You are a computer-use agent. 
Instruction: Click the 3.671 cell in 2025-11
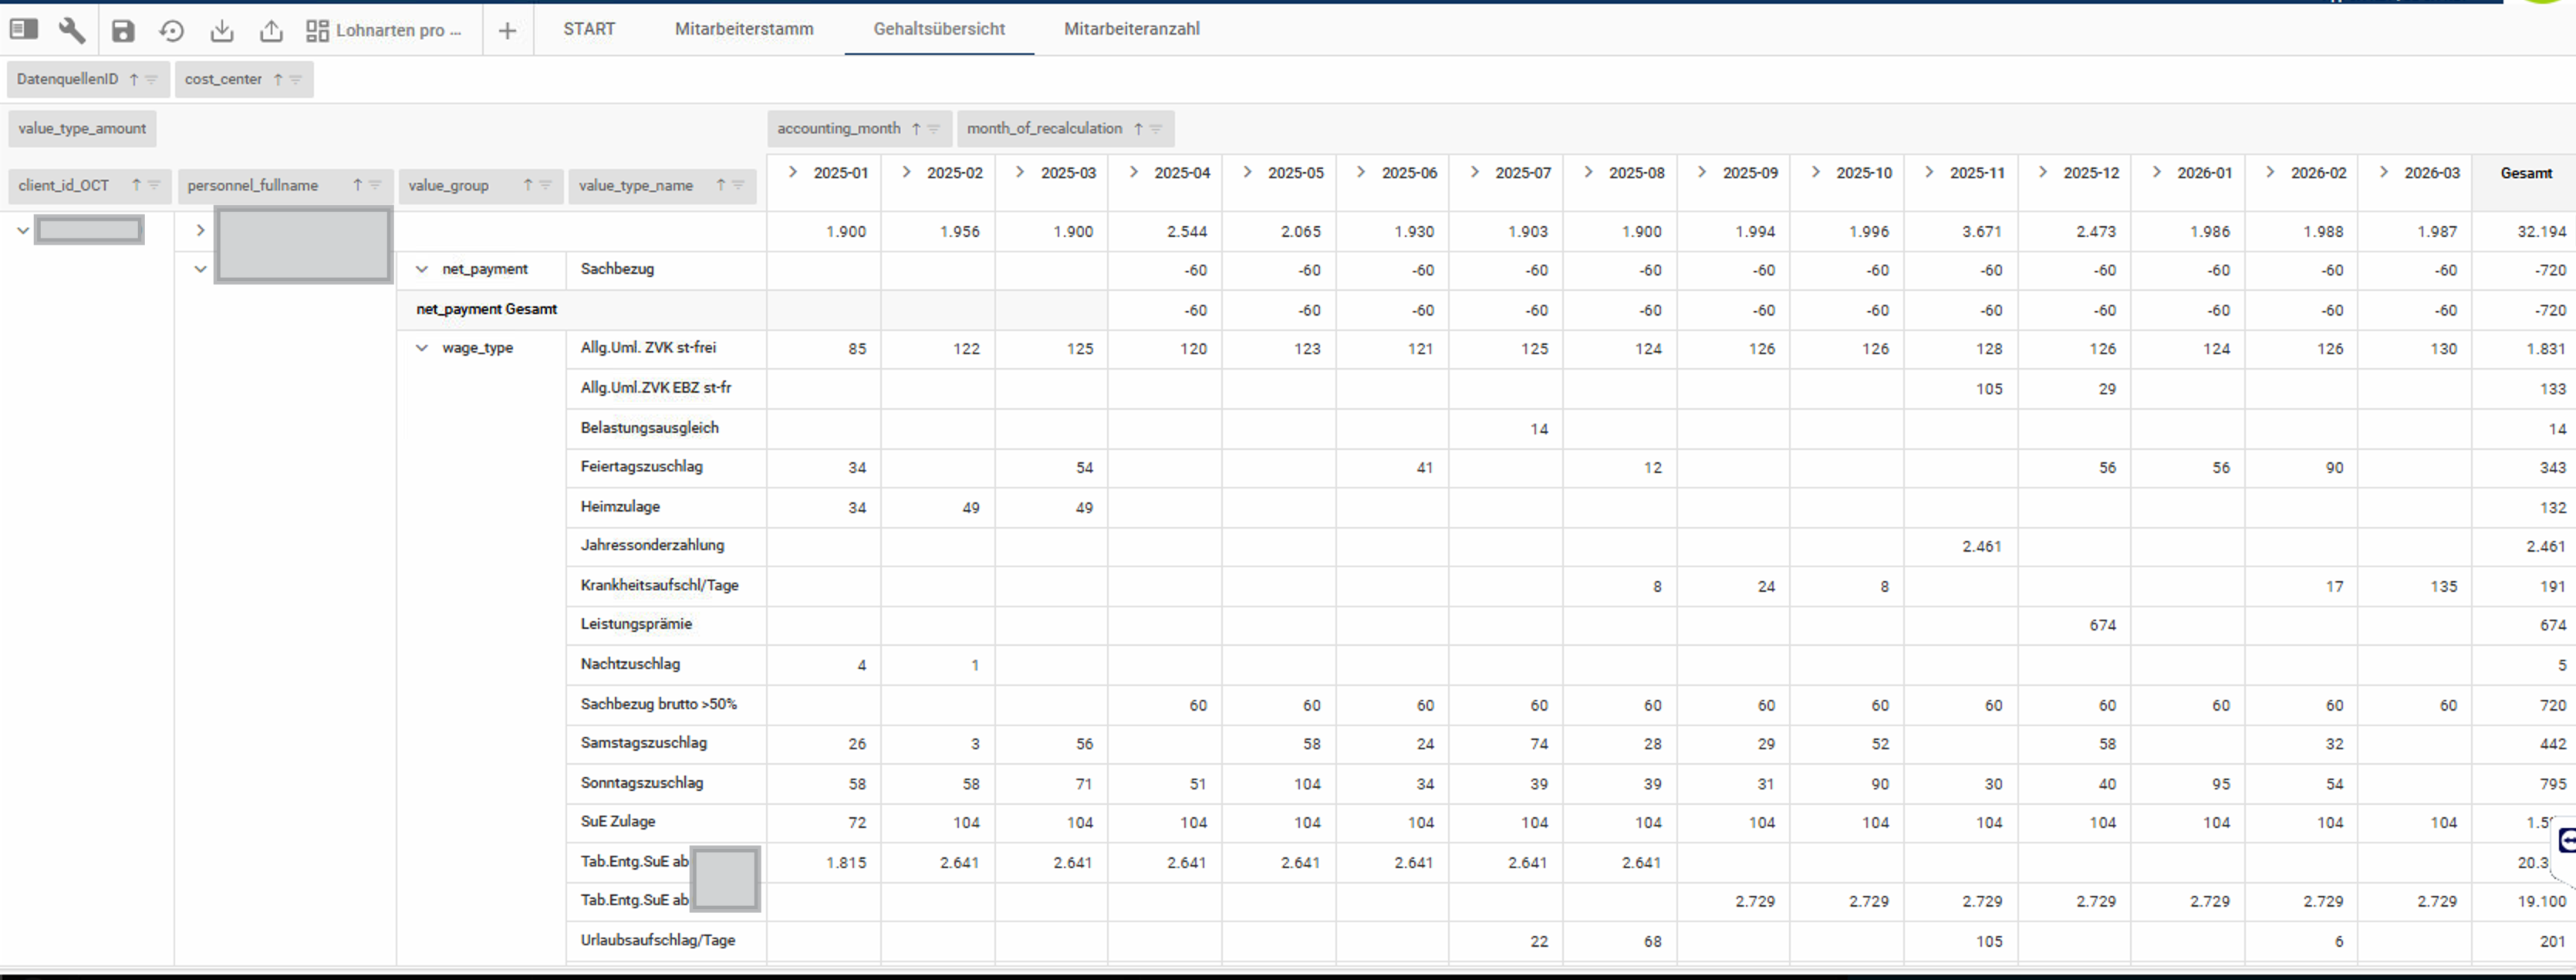coord(1981,231)
